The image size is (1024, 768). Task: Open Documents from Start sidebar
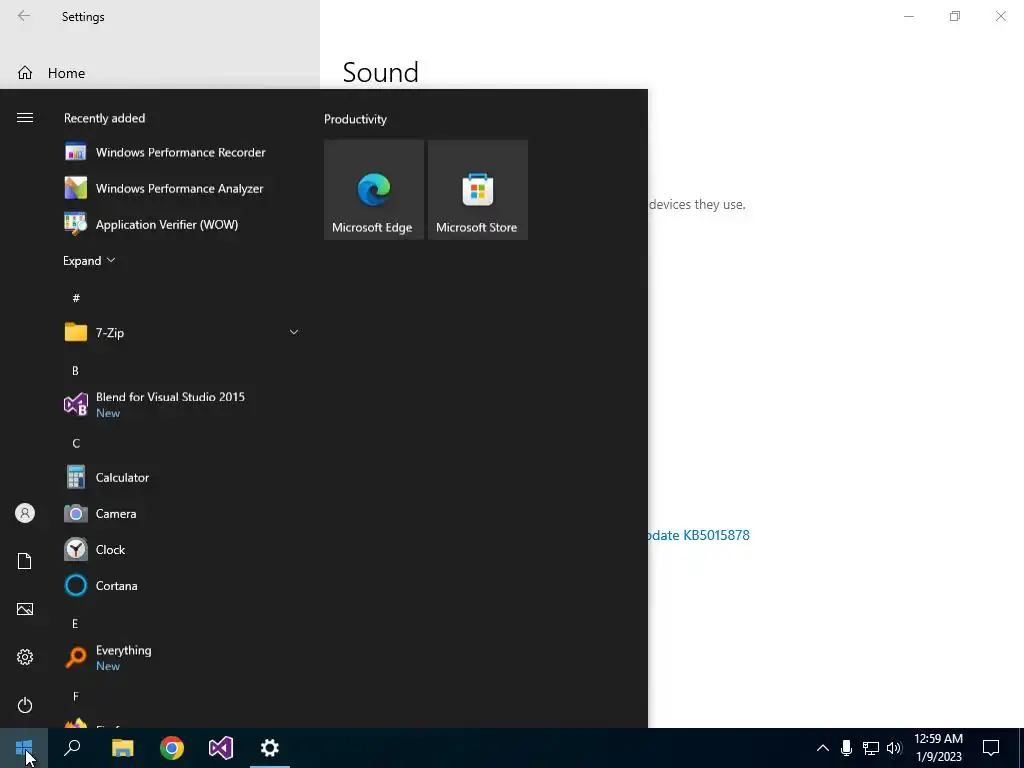[x=25, y=561]
